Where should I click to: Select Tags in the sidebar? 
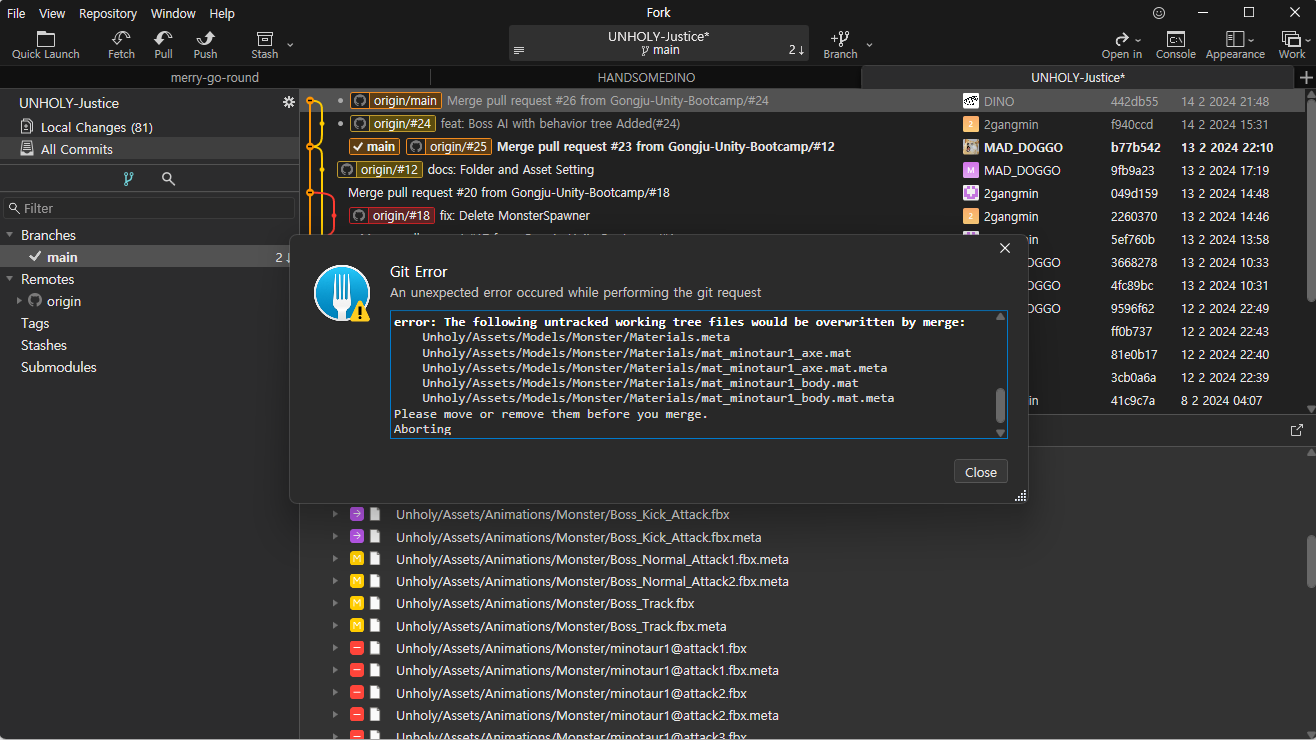tap(35, 323)
